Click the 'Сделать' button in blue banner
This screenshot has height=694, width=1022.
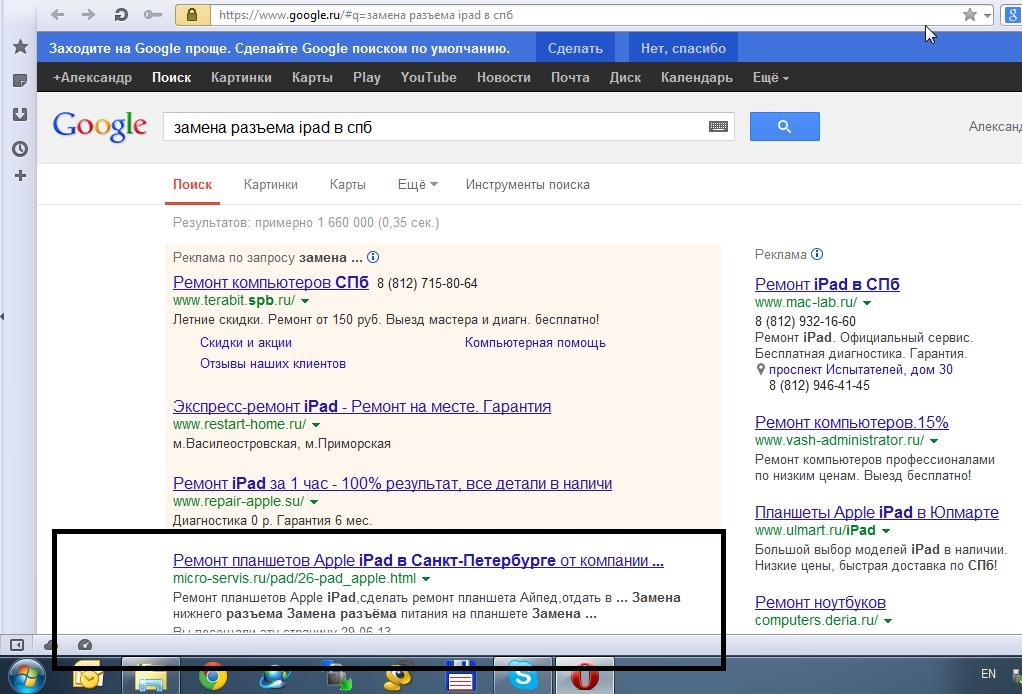pos(575,48)
